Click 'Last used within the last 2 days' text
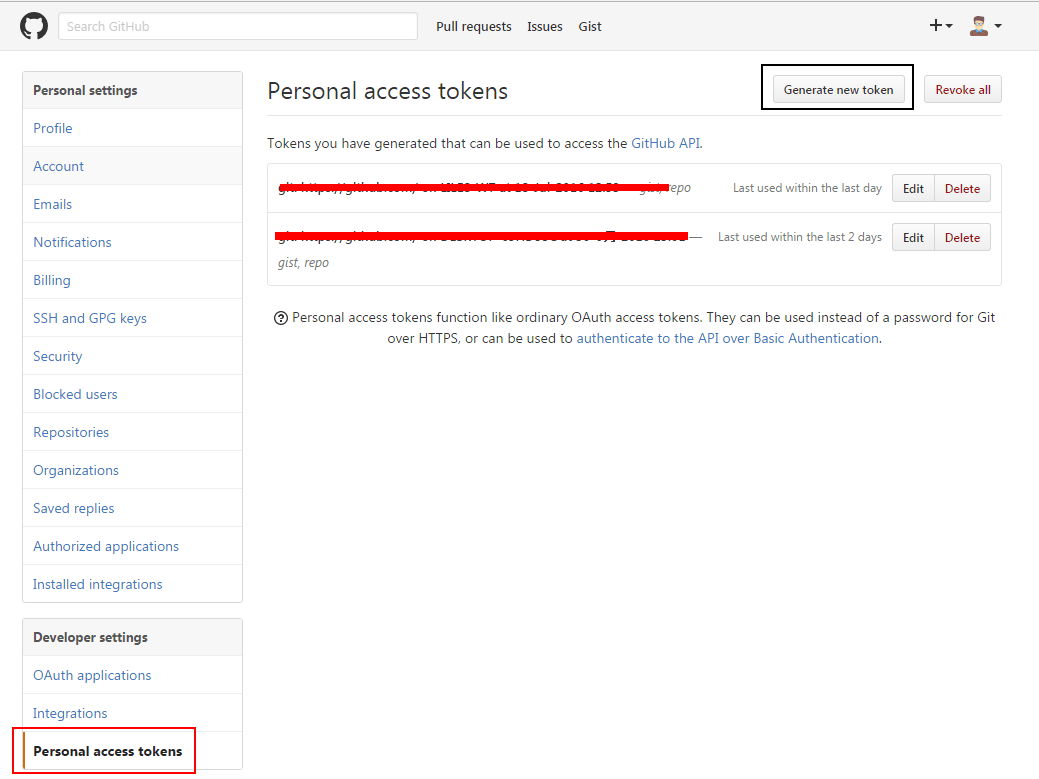Screen dimensions: 1039x779 [800, 237]
